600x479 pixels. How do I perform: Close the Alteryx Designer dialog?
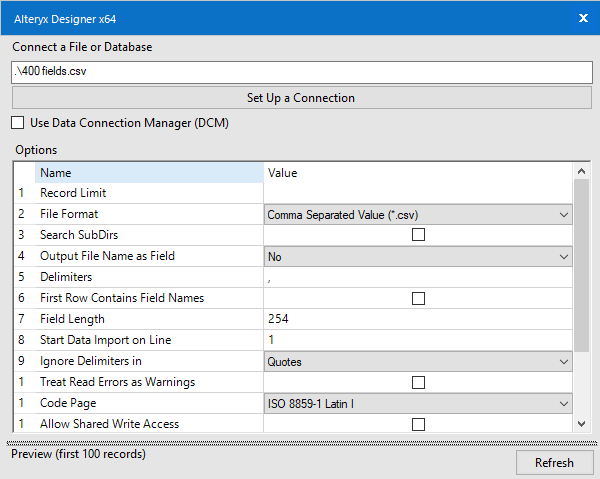click(x=583, y=17)
